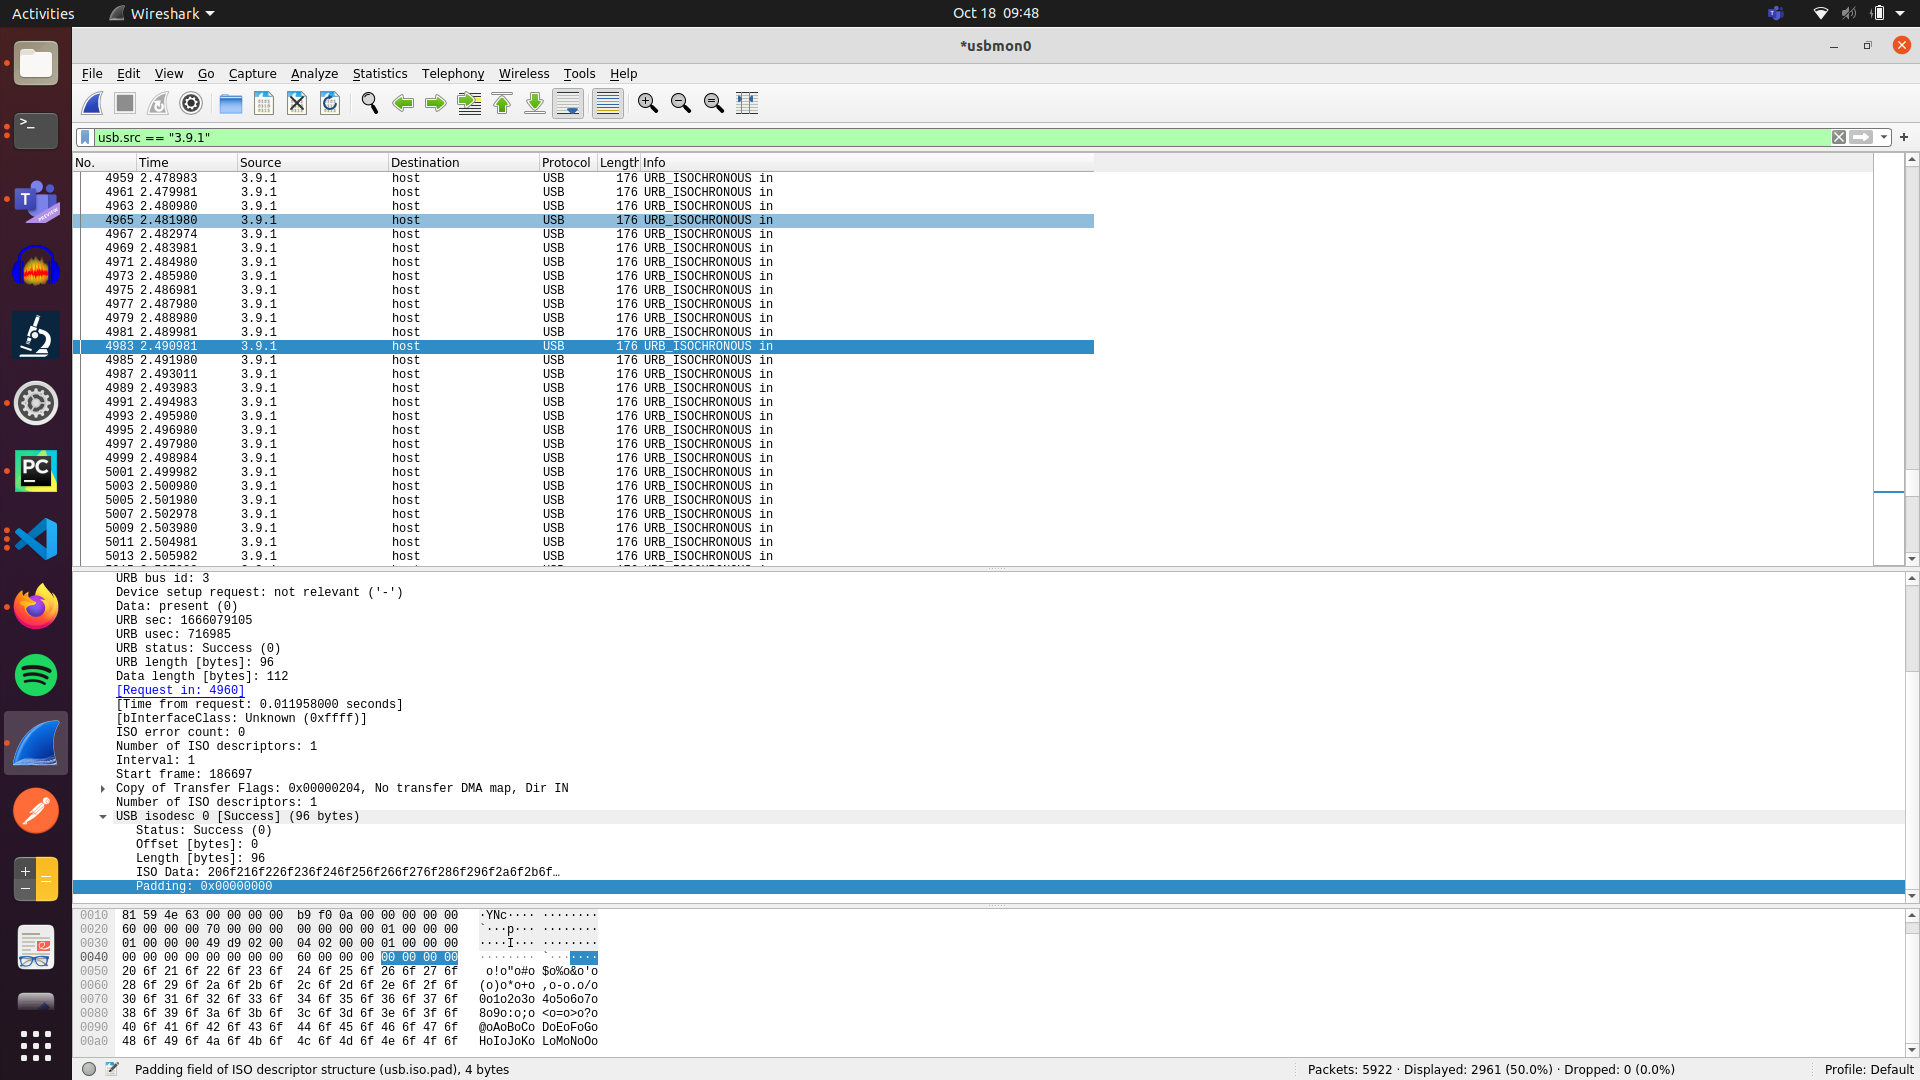The image size is (1920, 1080).
Task: Sort packets by the Source column header
Action: point(312,162)
